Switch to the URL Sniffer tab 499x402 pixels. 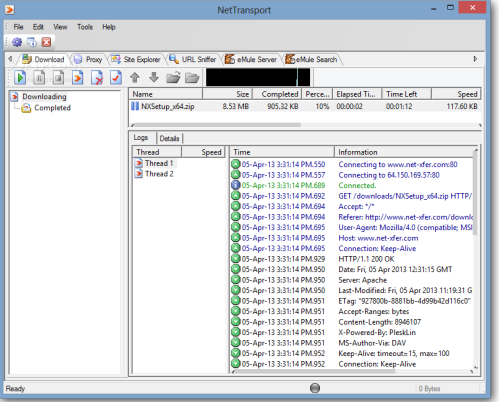point(193,59)
